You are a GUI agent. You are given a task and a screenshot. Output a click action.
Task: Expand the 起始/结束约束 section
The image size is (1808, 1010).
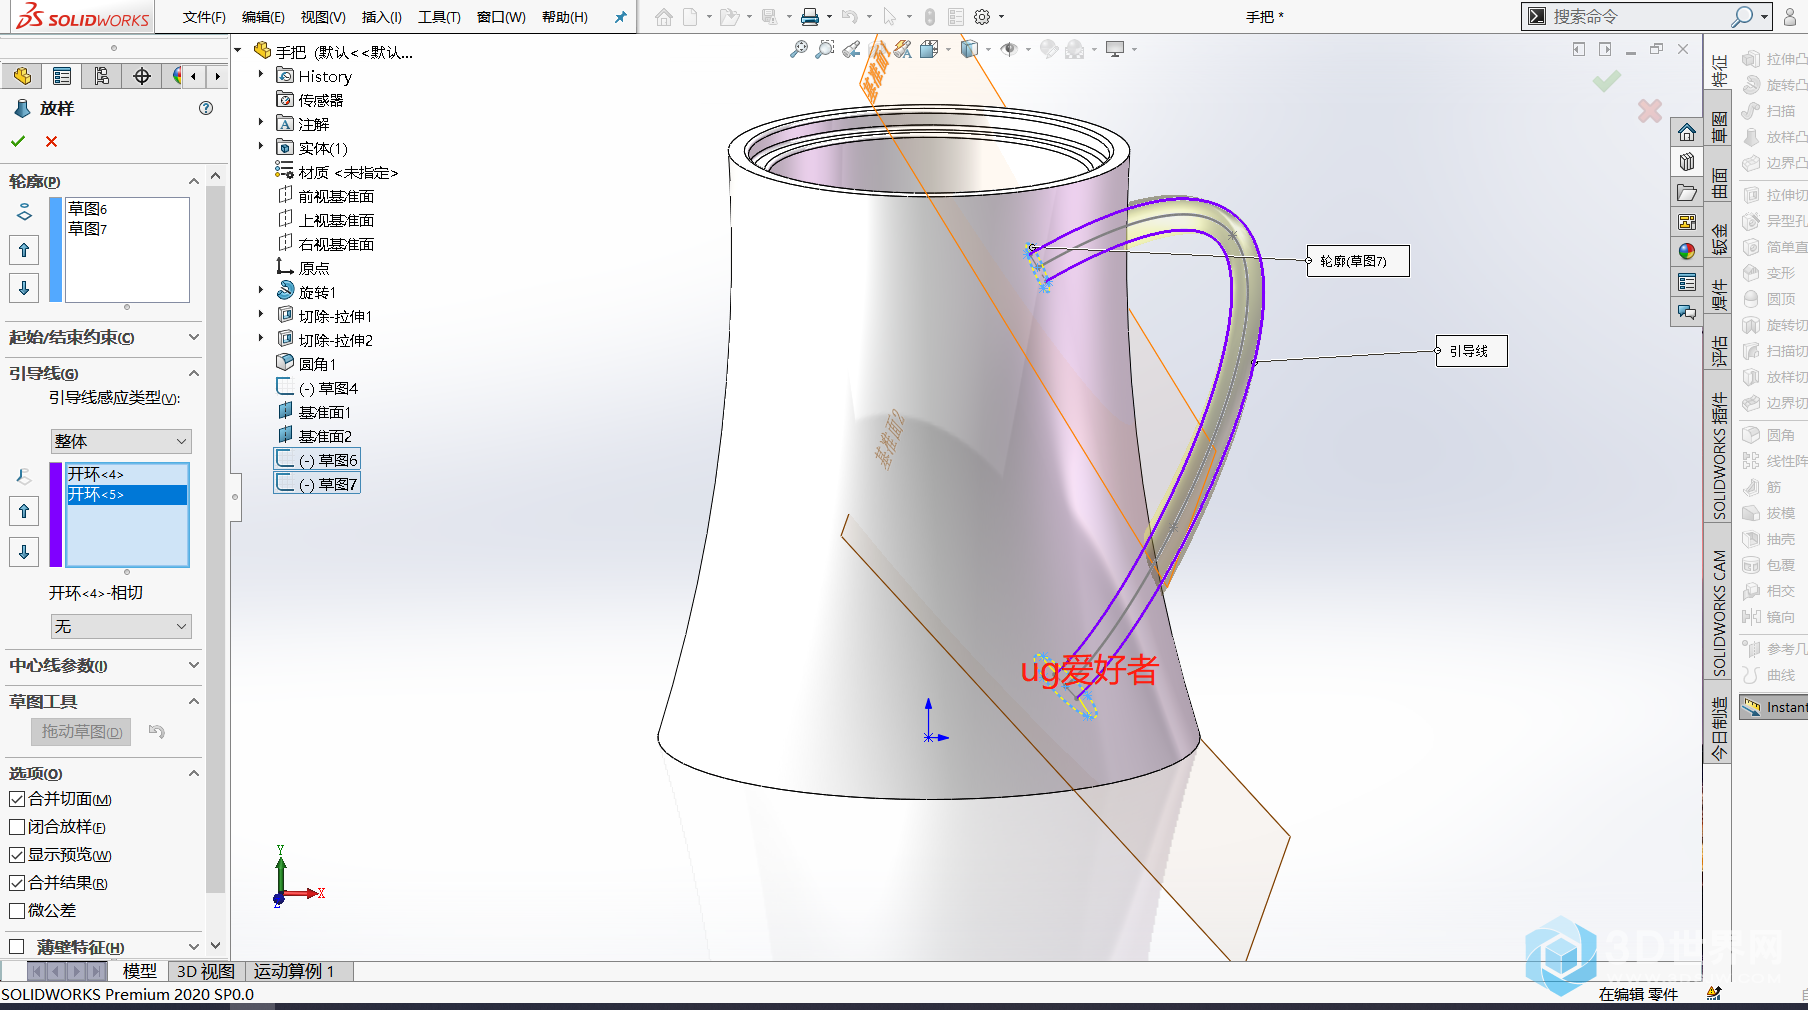[x=194, y=337]
